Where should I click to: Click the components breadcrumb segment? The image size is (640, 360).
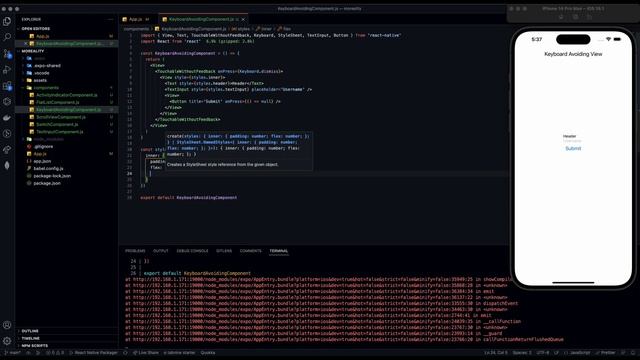click(136, 29)
